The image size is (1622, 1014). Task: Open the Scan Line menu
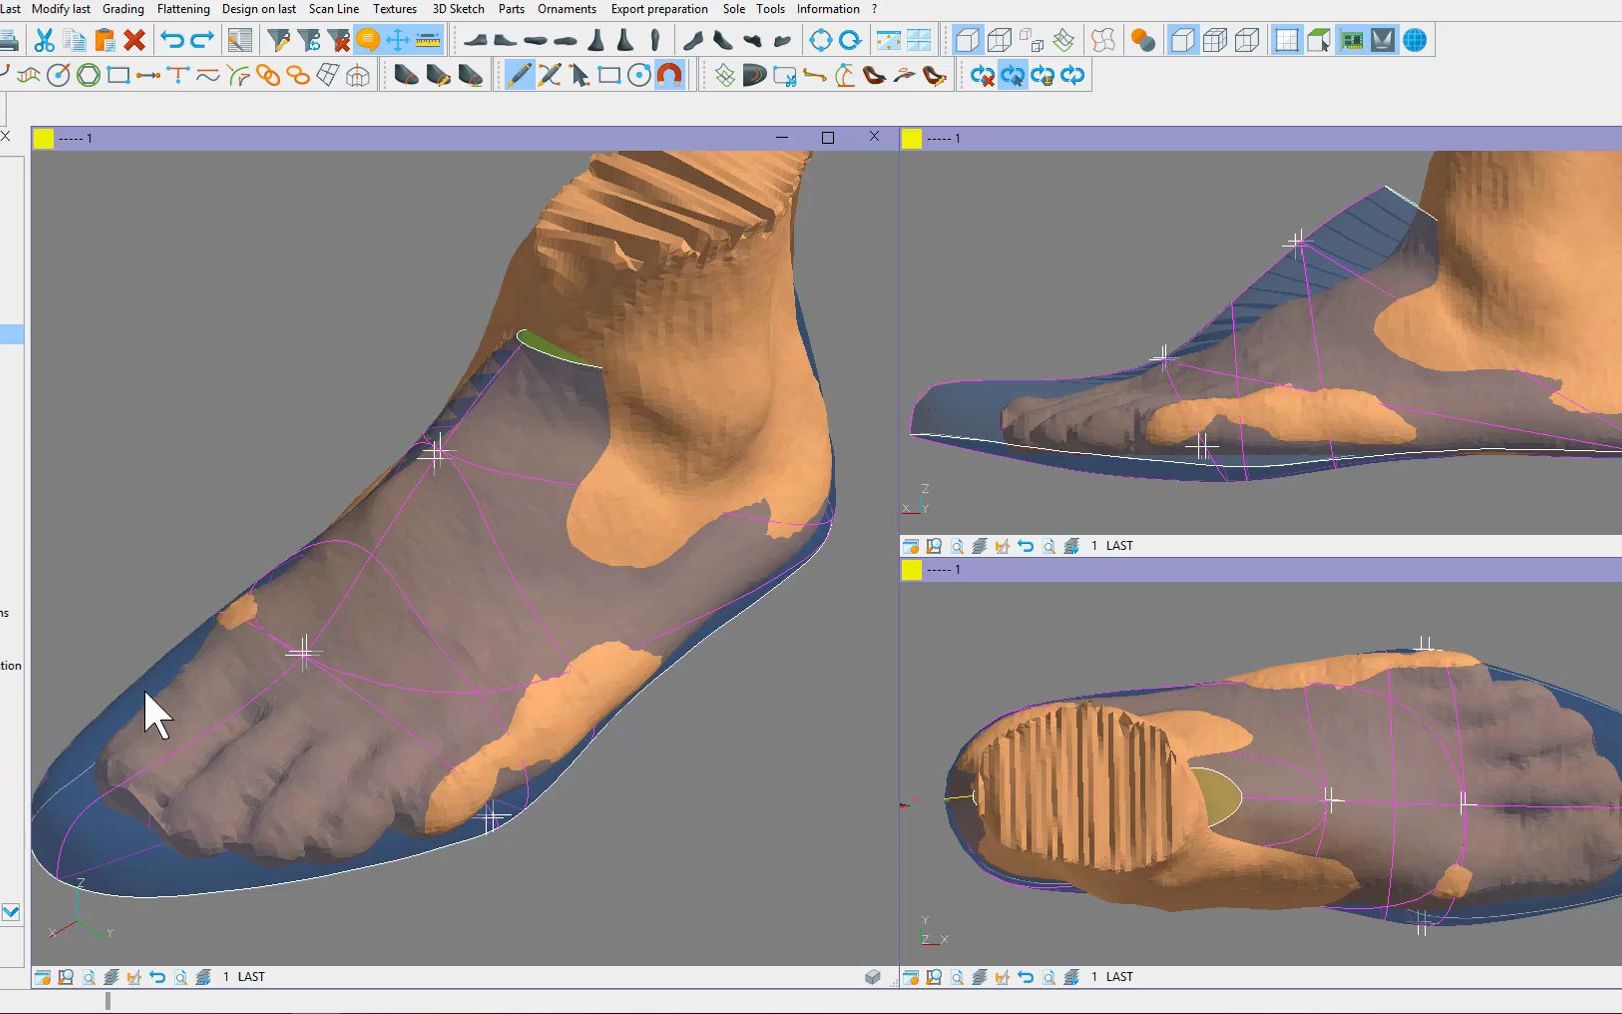[334, 9]
